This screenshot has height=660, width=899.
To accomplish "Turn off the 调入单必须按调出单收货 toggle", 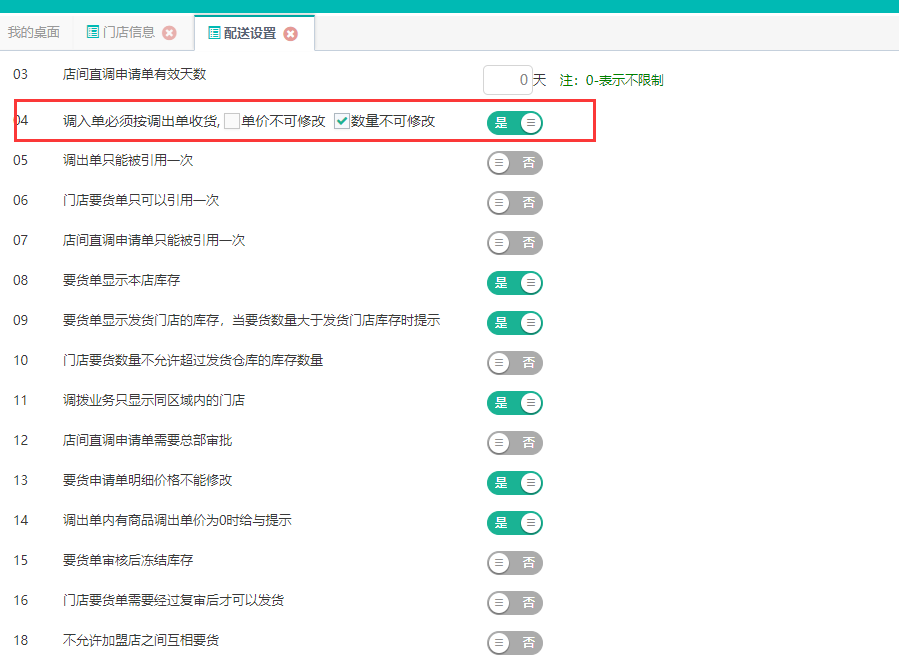I will tap(515, 123).
